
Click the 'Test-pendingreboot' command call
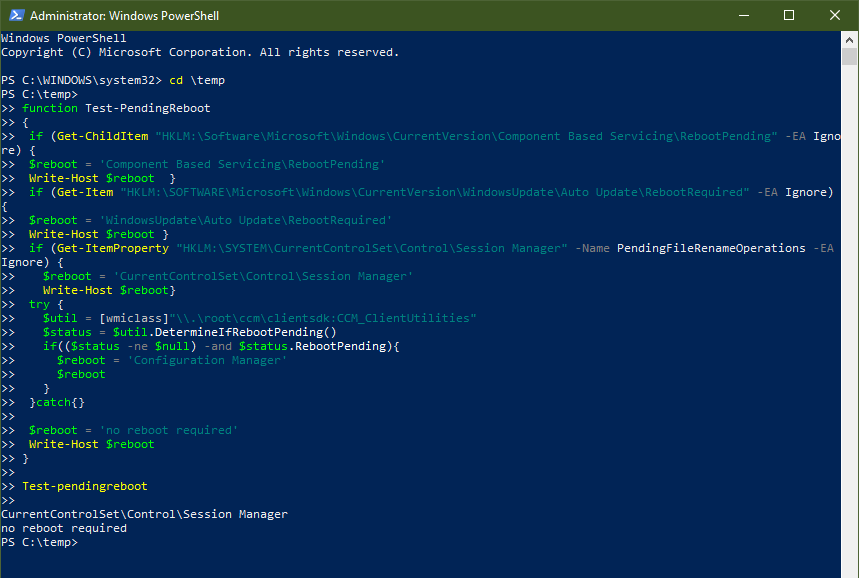pyautogui.click(x=85, y=486)
